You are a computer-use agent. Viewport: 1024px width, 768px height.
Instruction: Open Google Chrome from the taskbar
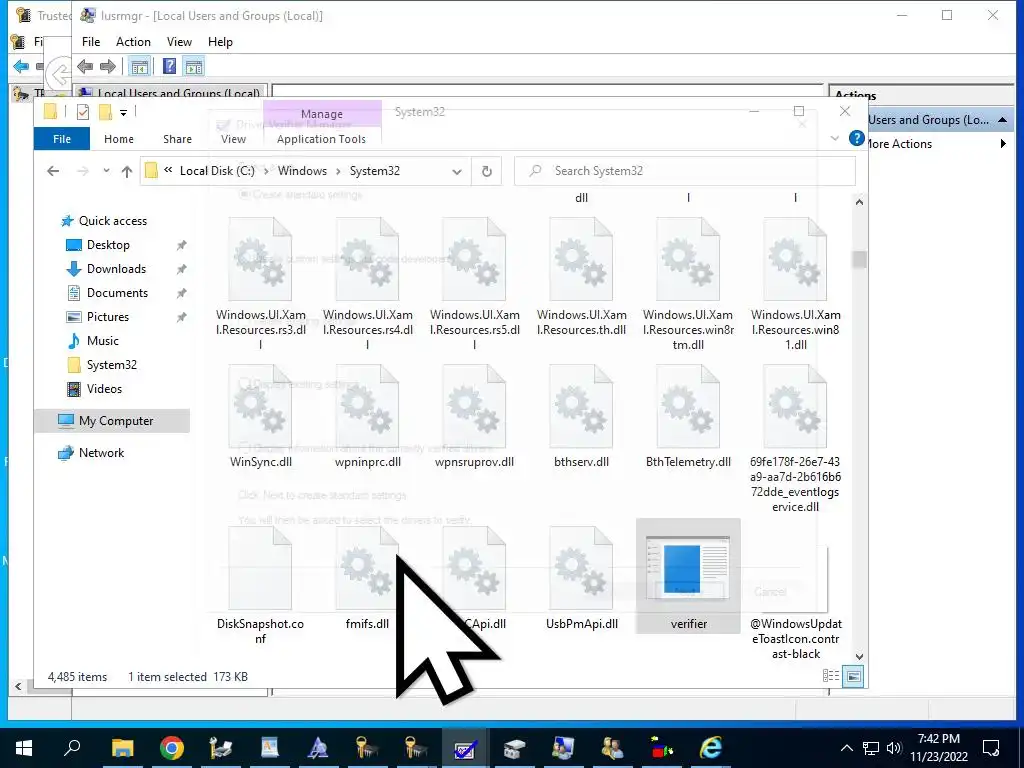tap(171, 748)
